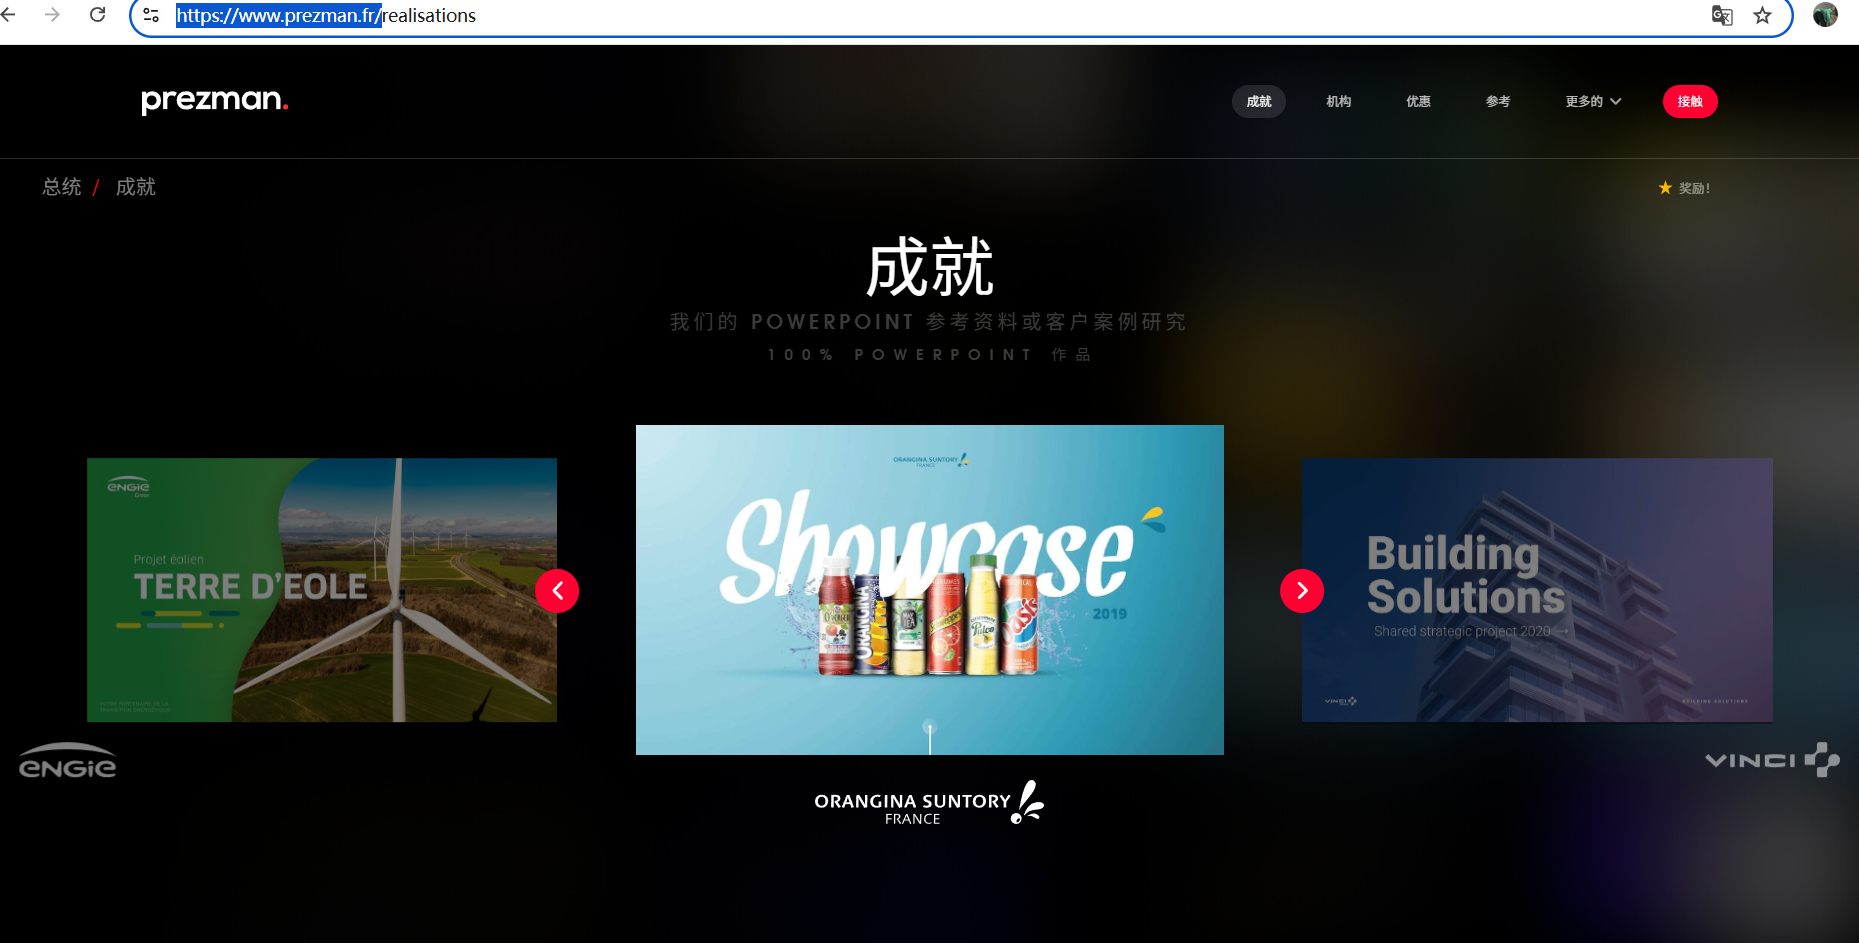Show next slide with red right arrow

(x=1302, y=591)
